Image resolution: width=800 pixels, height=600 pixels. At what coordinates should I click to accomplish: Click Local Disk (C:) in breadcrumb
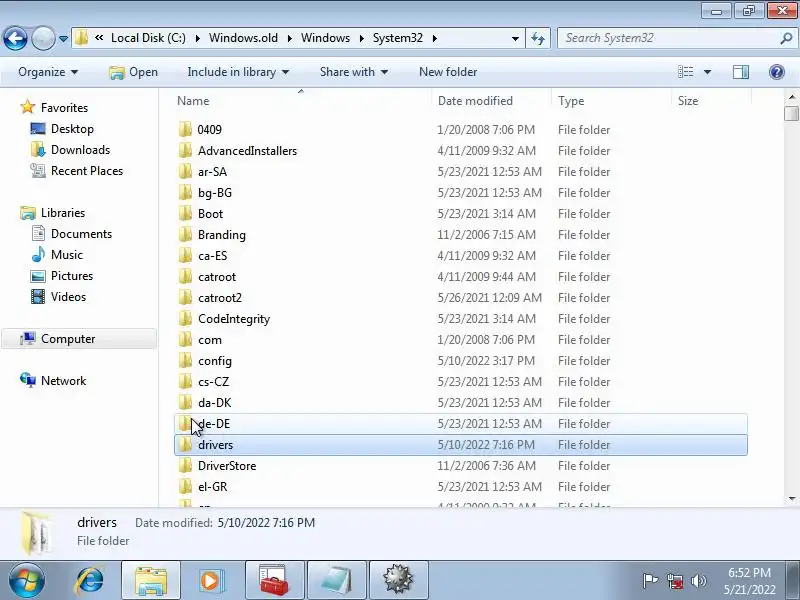pyautogui.click(x=148, y=38)
